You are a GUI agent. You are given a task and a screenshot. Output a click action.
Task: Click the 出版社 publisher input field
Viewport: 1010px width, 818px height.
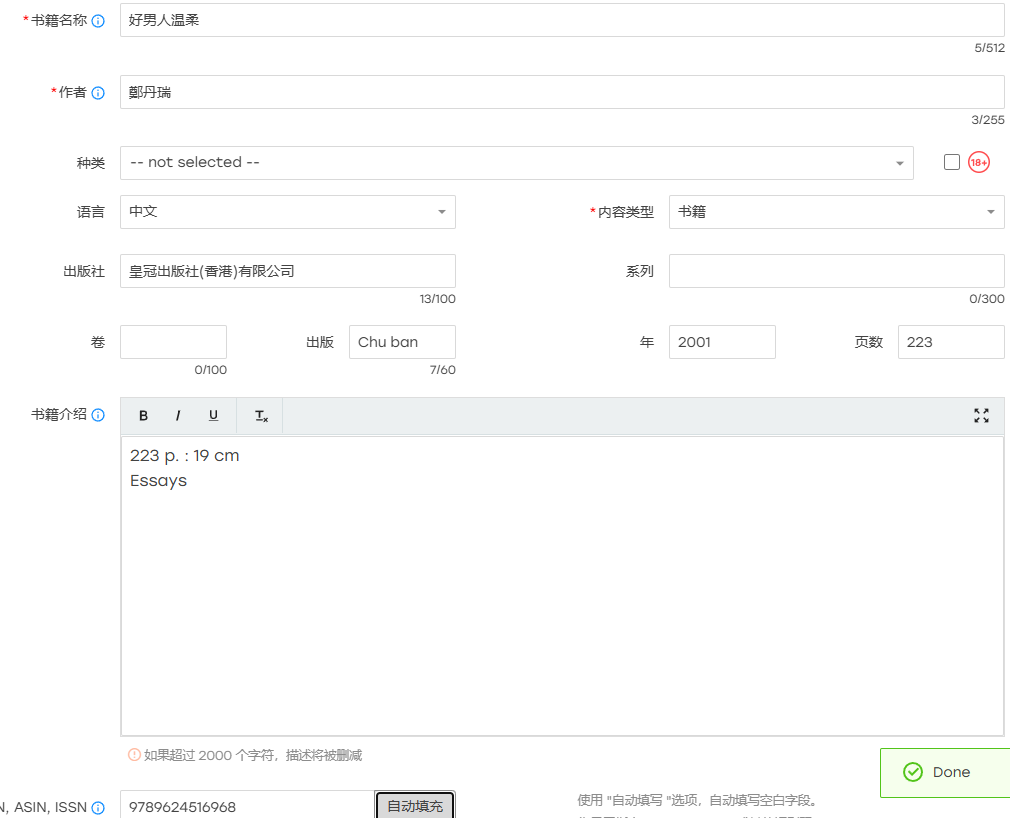[288, 271]
